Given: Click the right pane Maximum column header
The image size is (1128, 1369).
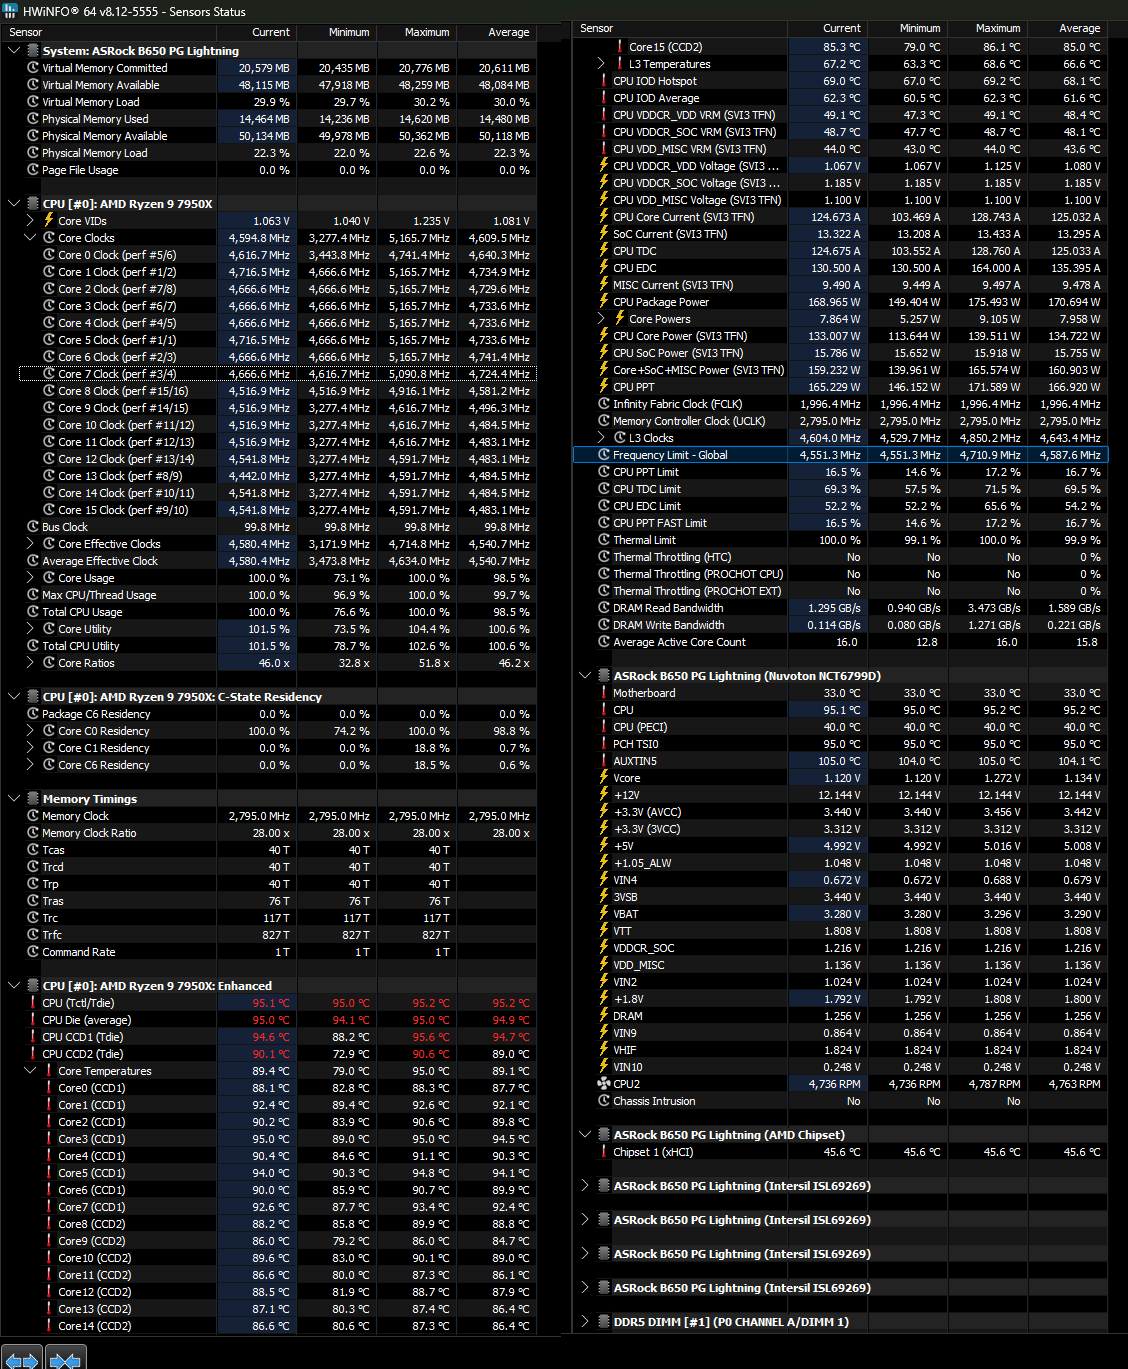Looking at the screenshot, I should pyautogui.click(x=987, y=28).
